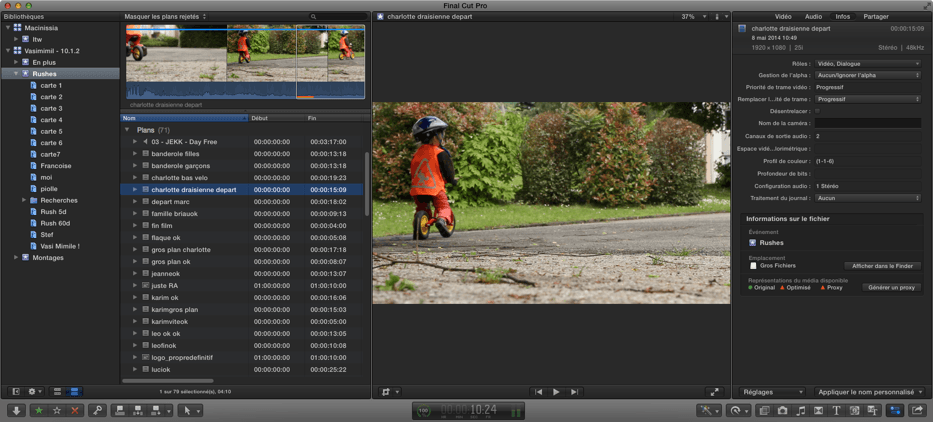Viewport: 933px width, 422px height.
Task: Click the red Reject X button
Action: (74, 410)
